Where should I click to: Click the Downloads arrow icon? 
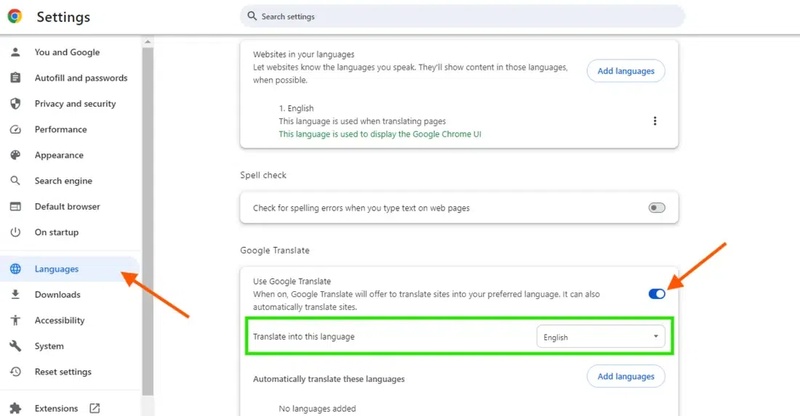pos(15,295)
